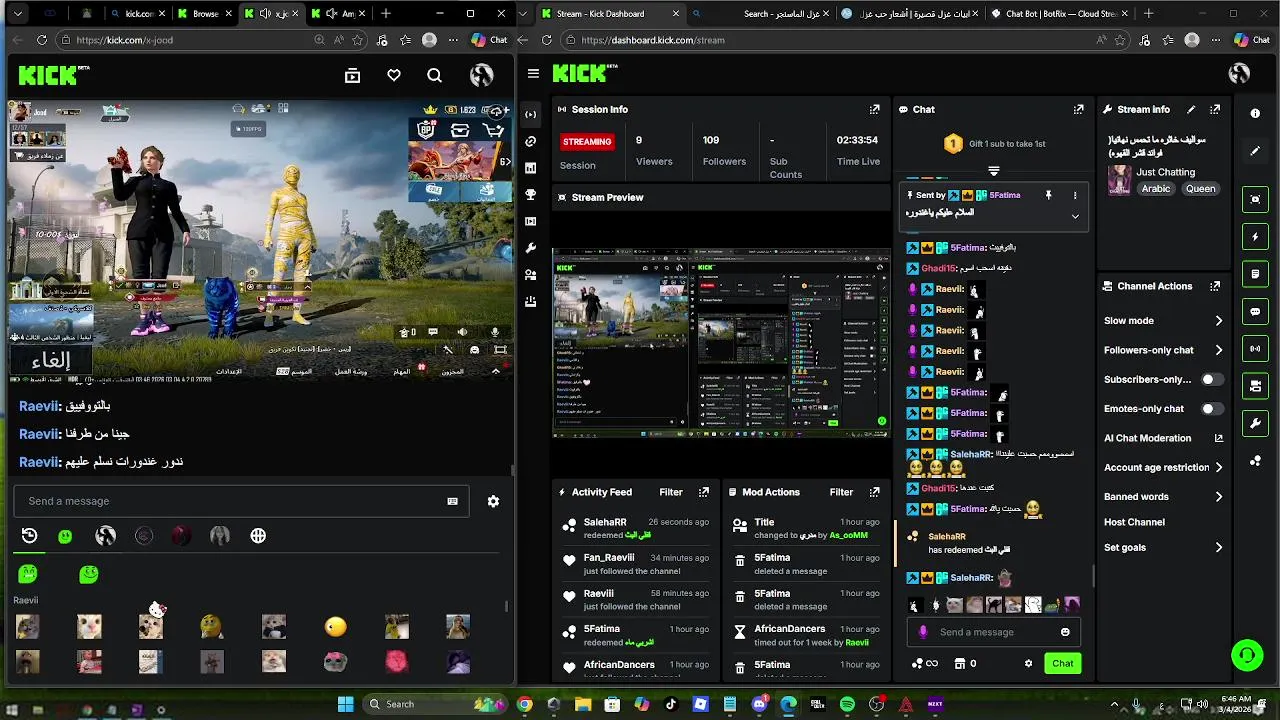This screenshot has height=720, width=1280.
Task: Open the search icon on Kick header
Action: coord(434,75)
